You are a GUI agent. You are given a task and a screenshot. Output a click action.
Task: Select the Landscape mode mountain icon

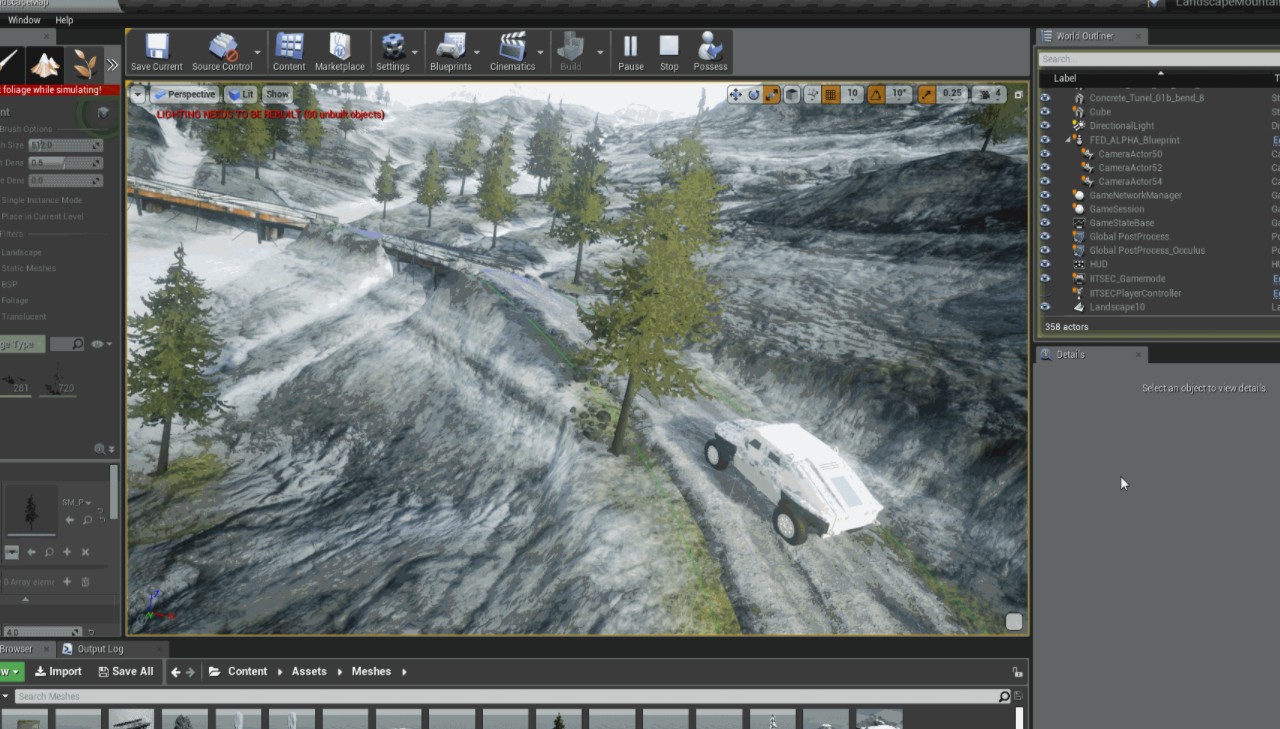(x=44, y=65)
